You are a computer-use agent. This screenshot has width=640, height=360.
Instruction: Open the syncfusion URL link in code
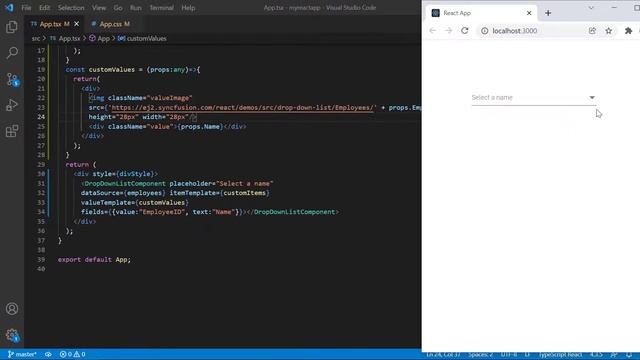242,107
